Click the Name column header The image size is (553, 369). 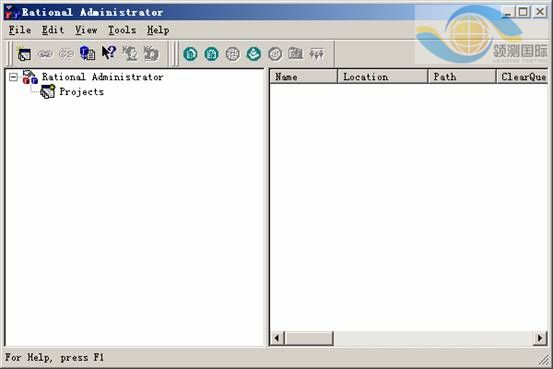tap(304, 77)
